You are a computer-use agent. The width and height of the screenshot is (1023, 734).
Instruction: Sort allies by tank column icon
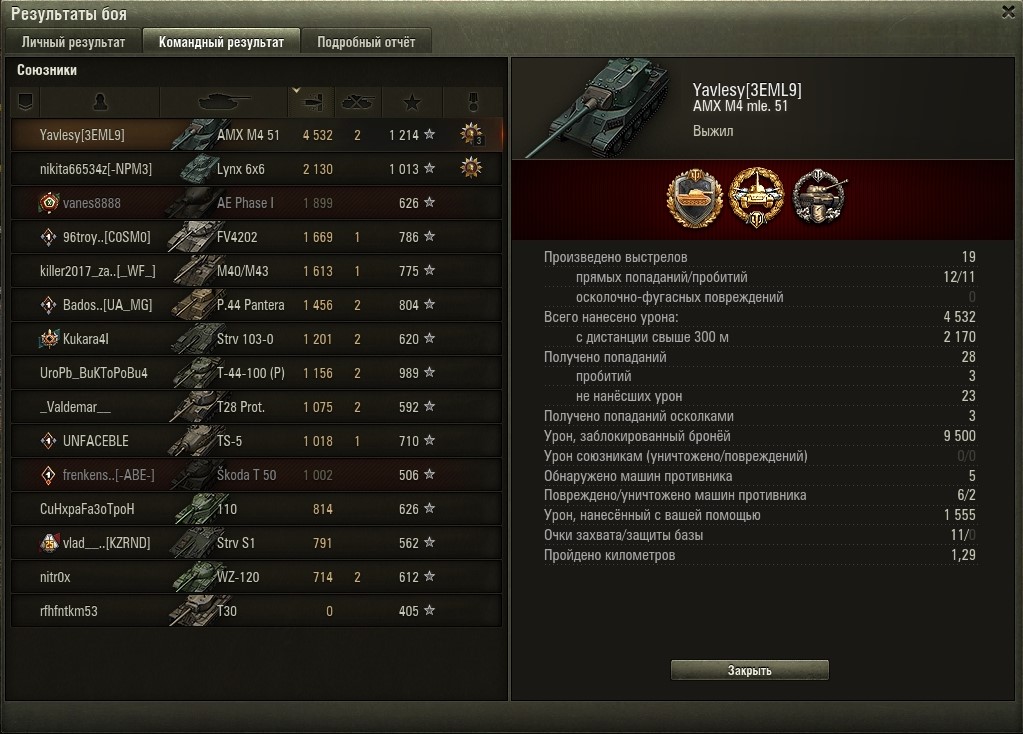[x=224, y=102]
